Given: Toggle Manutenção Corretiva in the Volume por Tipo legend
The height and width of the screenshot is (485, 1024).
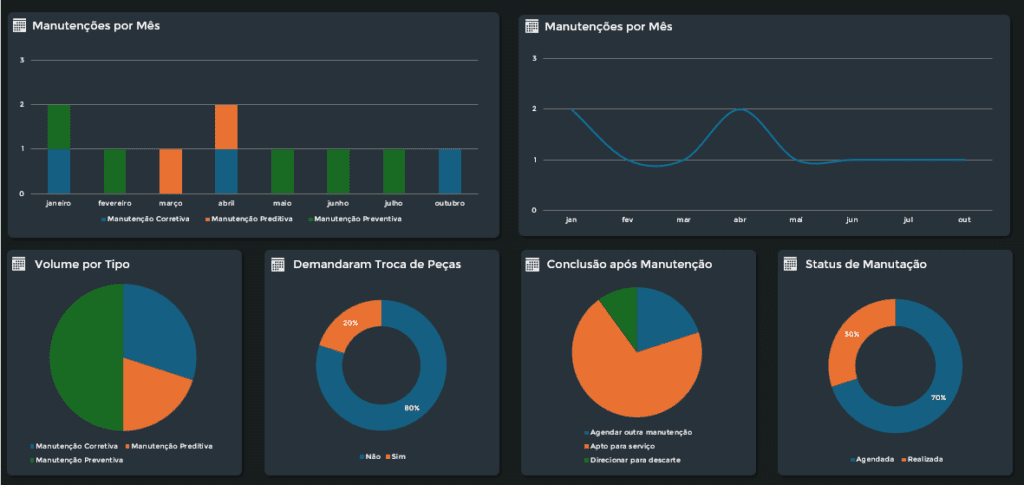Looking at the screenshot, I should tap(74, 446).
